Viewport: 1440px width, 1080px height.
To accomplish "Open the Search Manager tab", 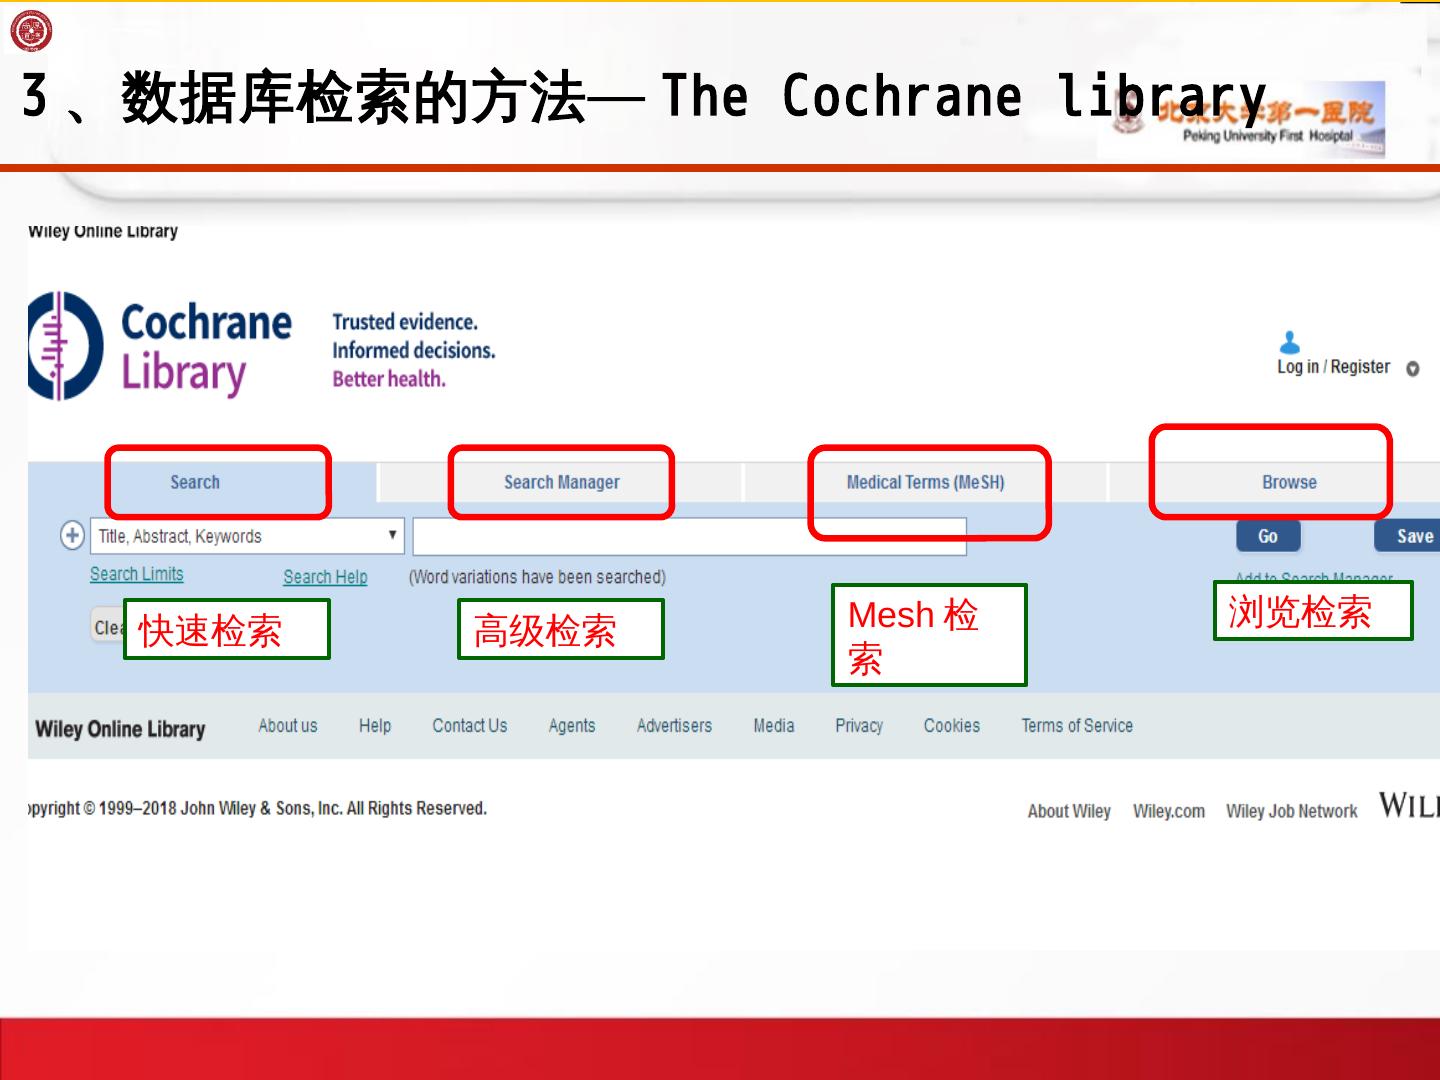I will [x=562, y=482].
